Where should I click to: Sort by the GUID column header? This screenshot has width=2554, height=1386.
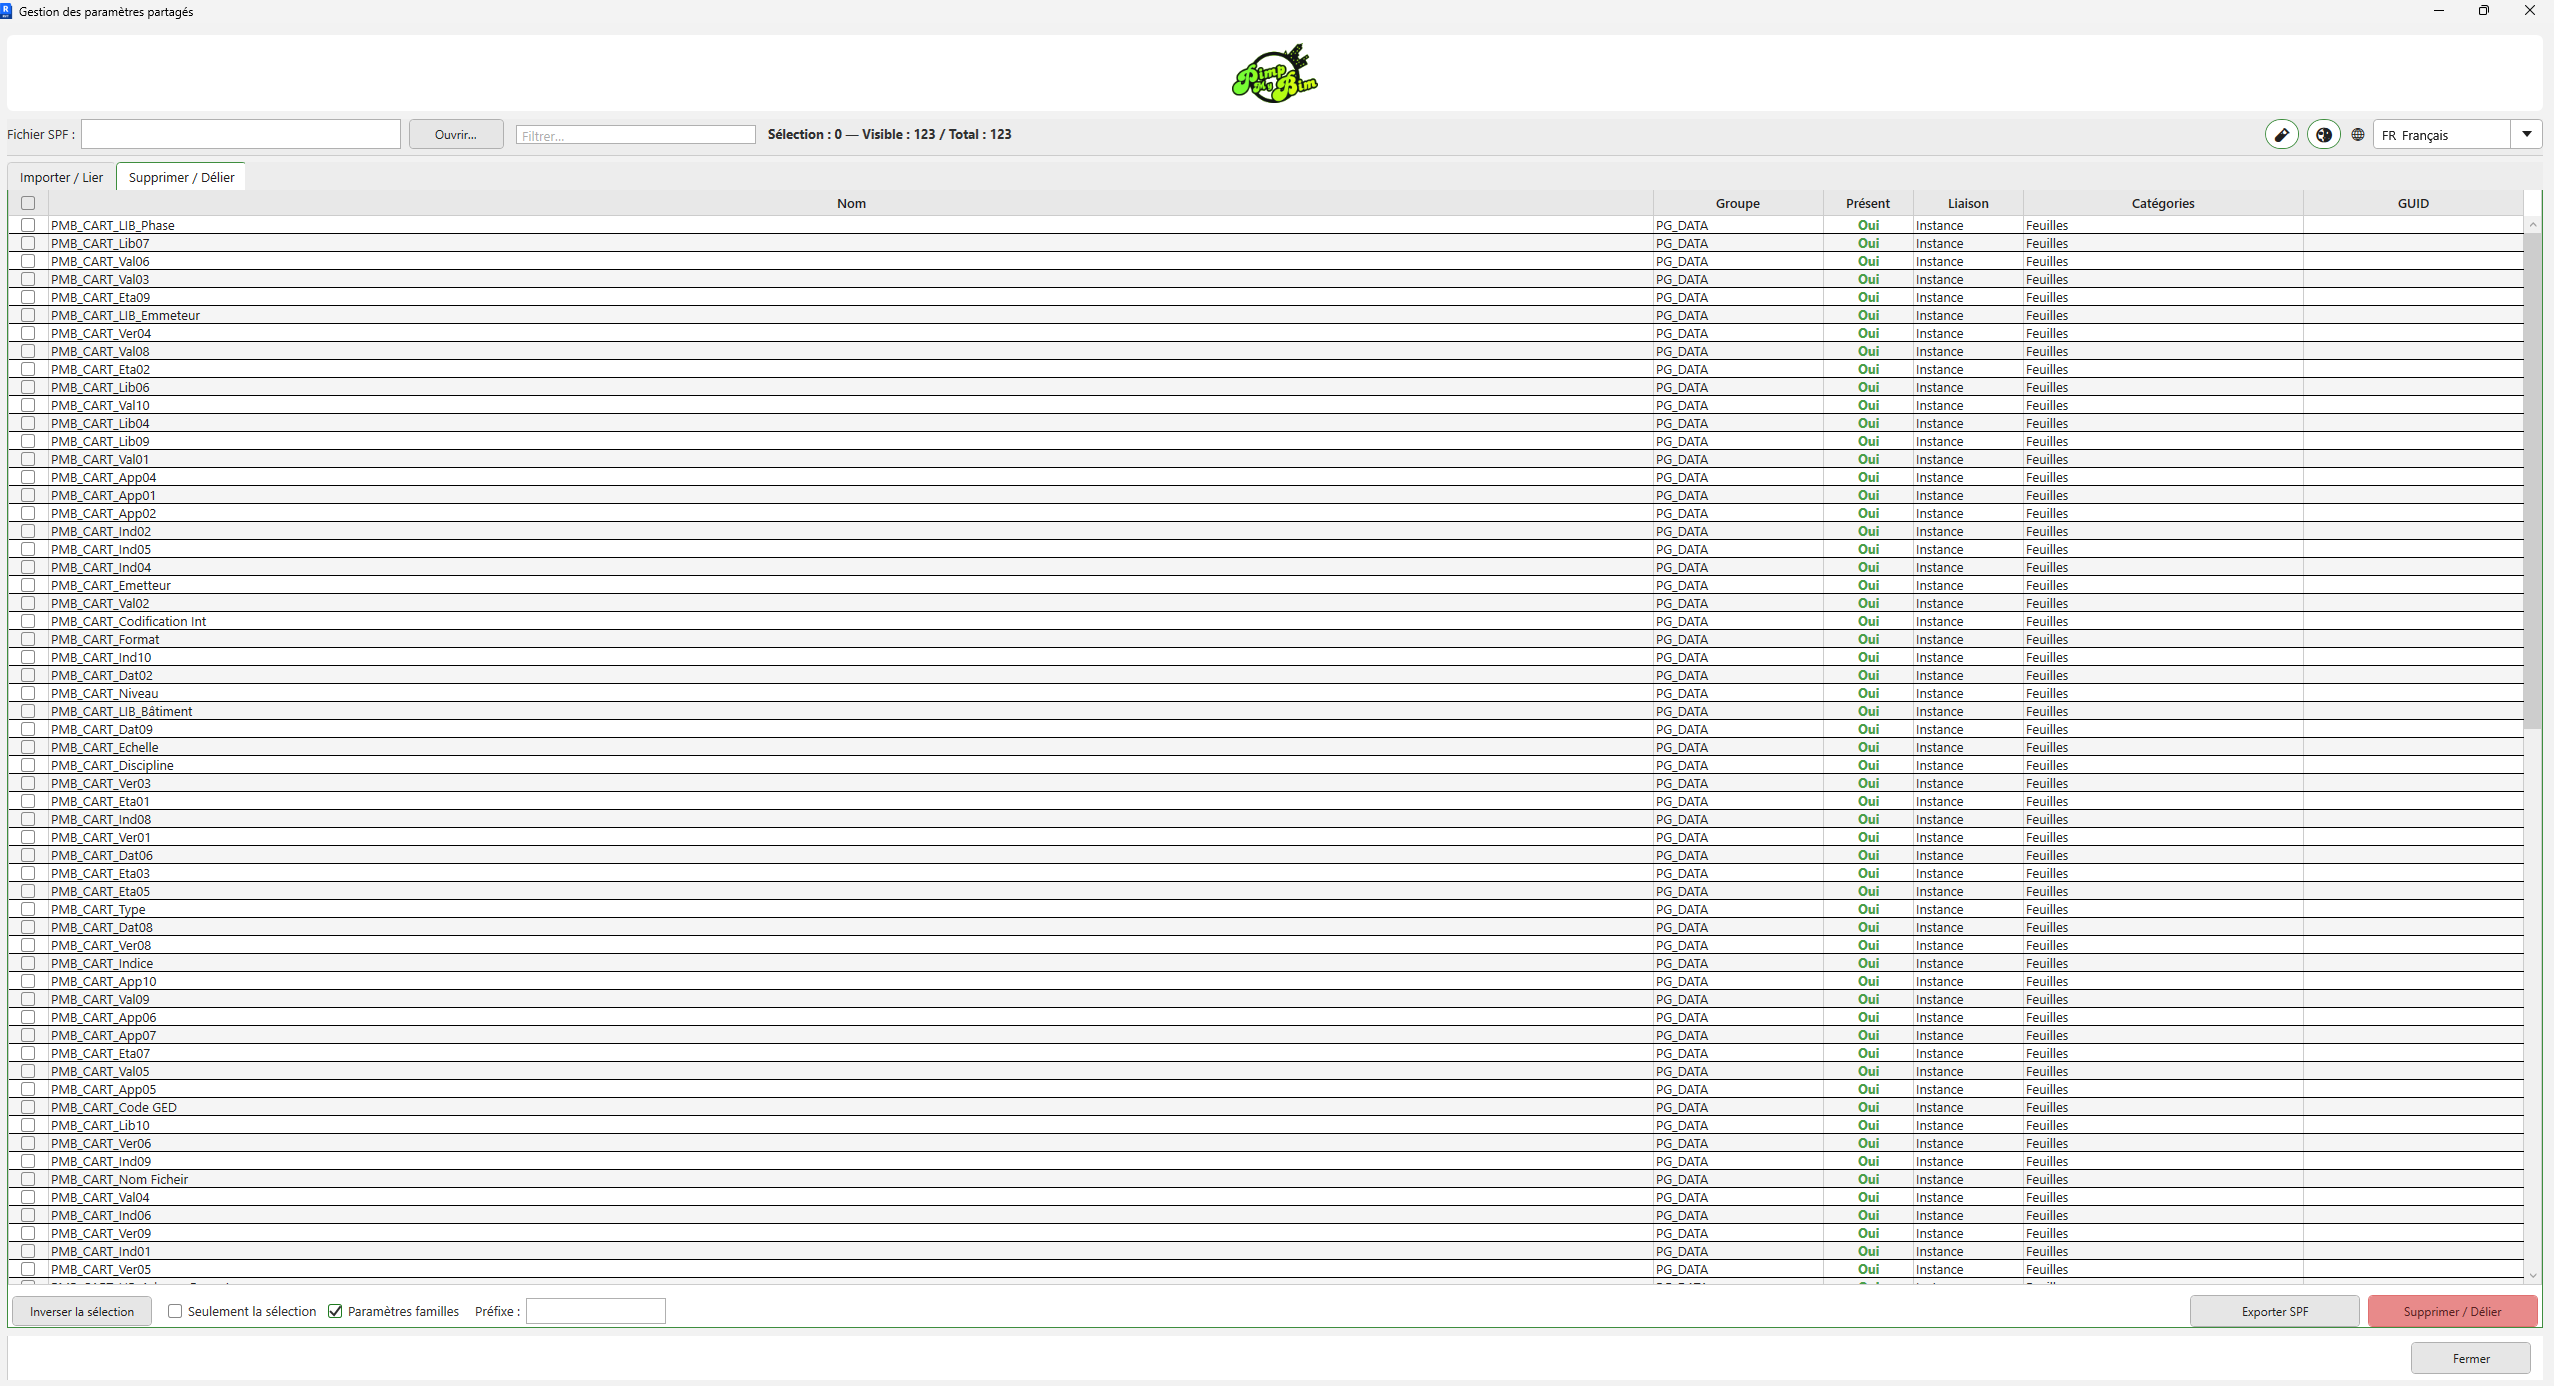pyautogui.click(x=2413, y=203)
